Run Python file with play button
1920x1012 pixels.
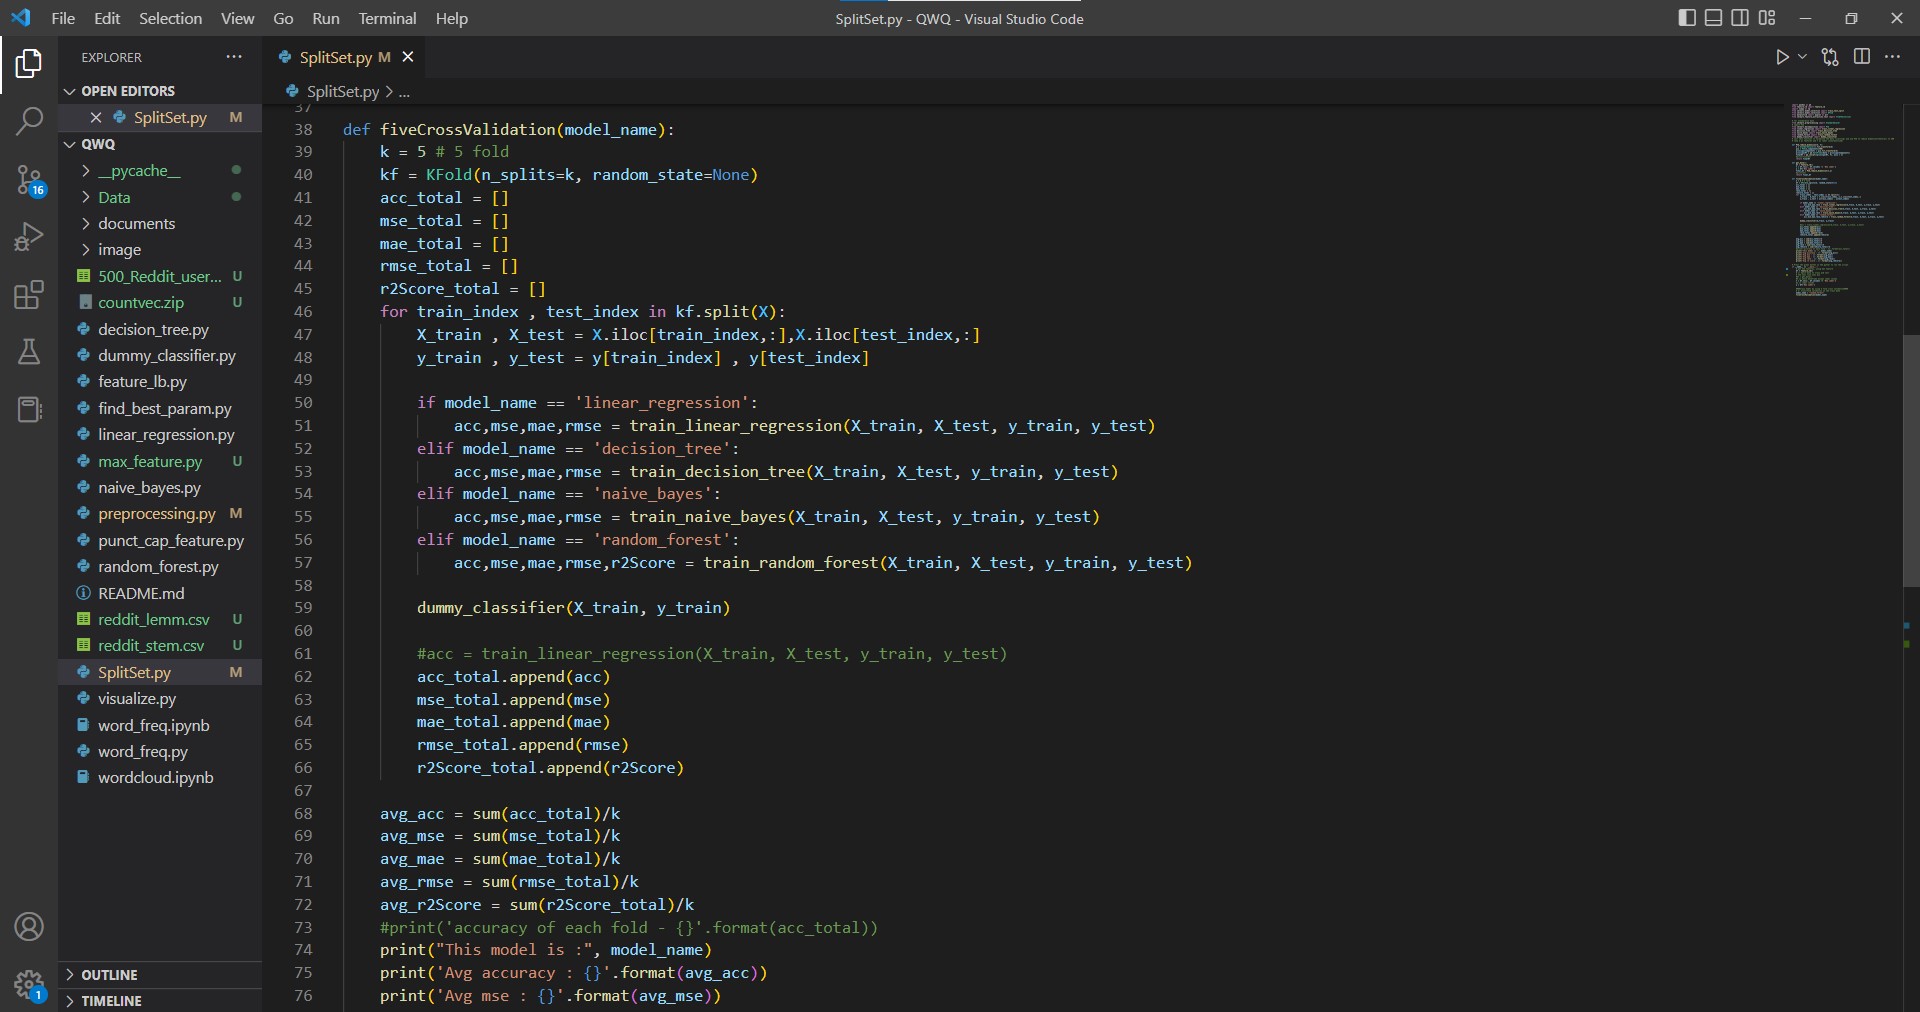1782,57
